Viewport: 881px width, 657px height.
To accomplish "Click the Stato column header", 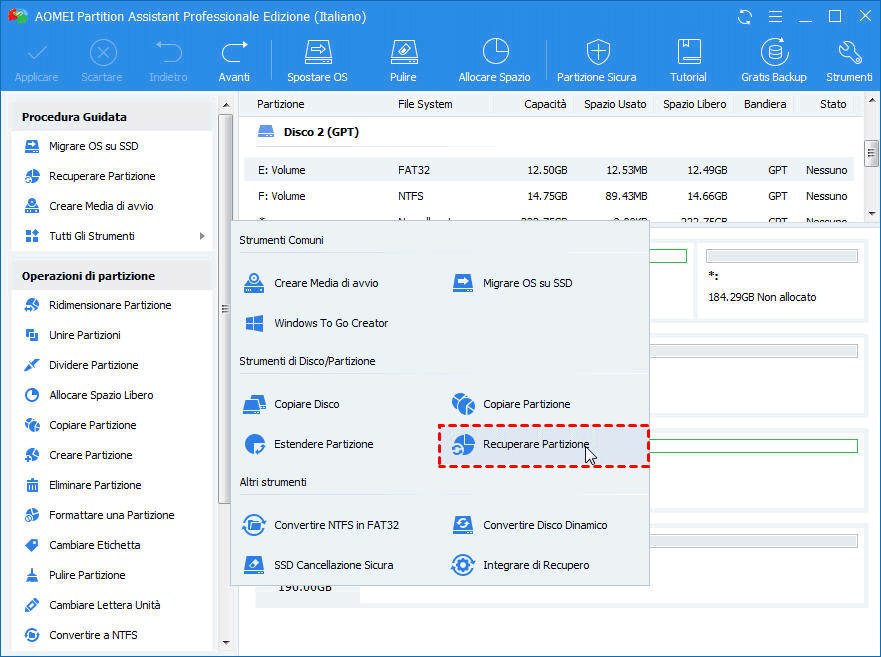I will [x=833, y=104].
